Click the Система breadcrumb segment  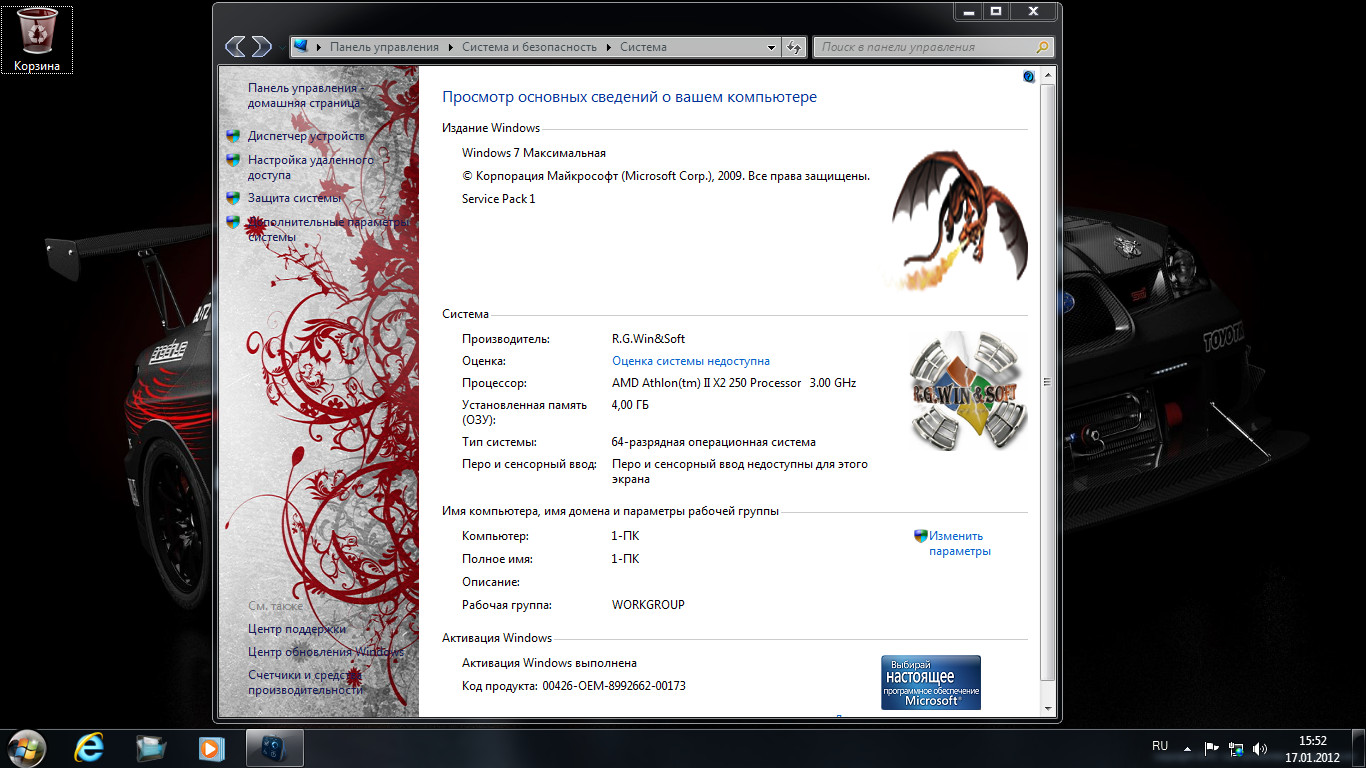click(643, 47)
